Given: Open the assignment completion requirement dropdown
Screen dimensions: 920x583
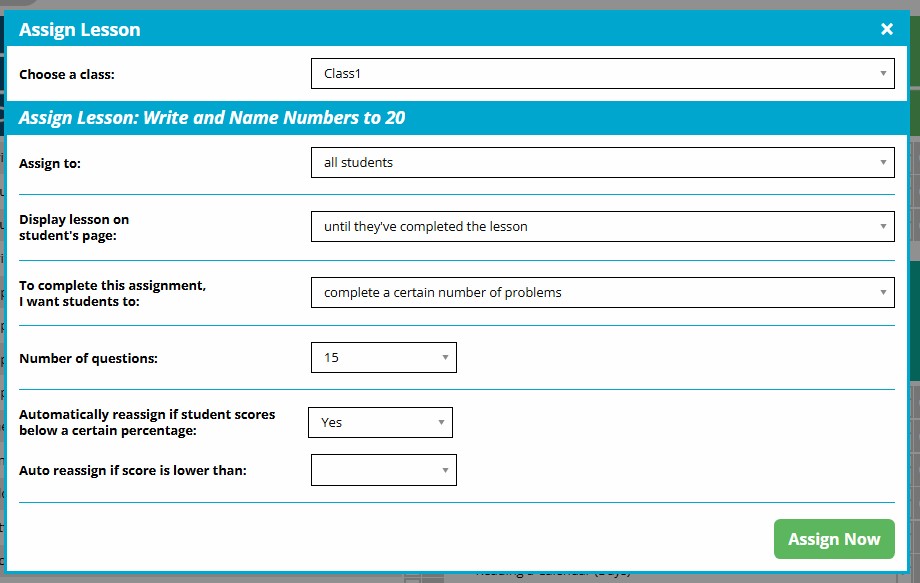Looking at the screenshot, I should pos(600,291).
